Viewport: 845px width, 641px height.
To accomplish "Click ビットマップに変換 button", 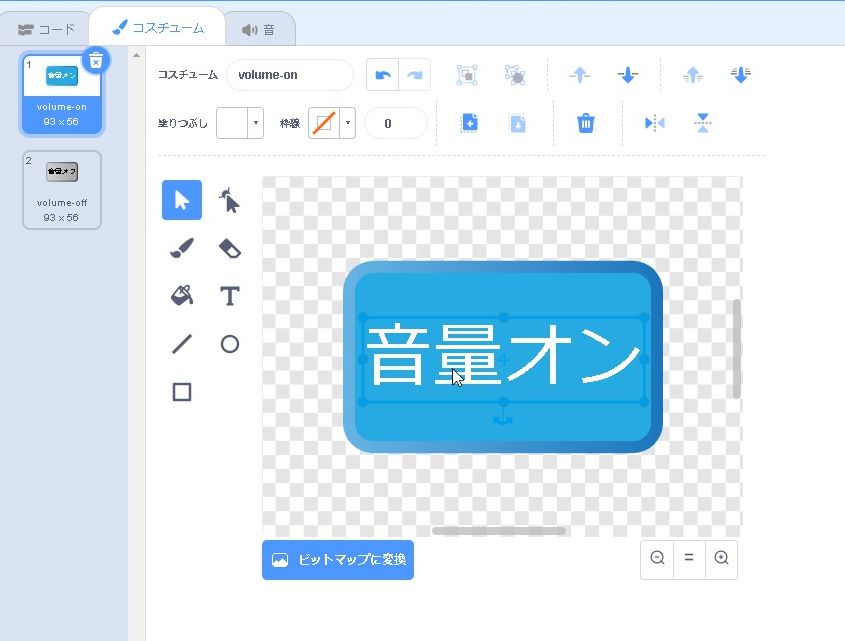I will tap(338, 560).
